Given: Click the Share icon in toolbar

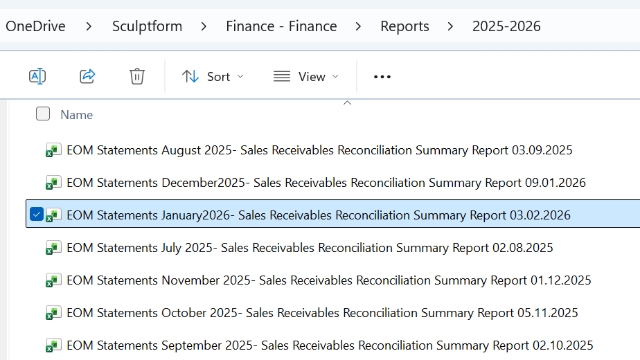Looking at the screenshot, I should [x=87, y=76].
